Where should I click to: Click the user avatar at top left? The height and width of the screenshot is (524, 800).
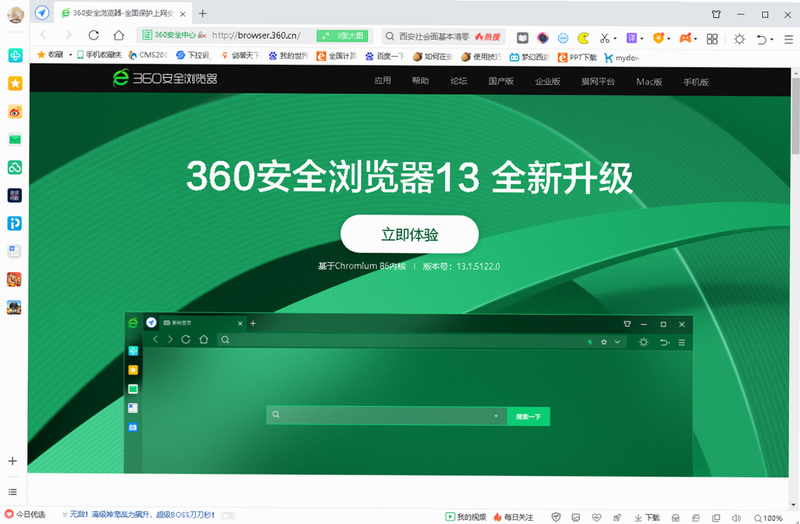15,14
